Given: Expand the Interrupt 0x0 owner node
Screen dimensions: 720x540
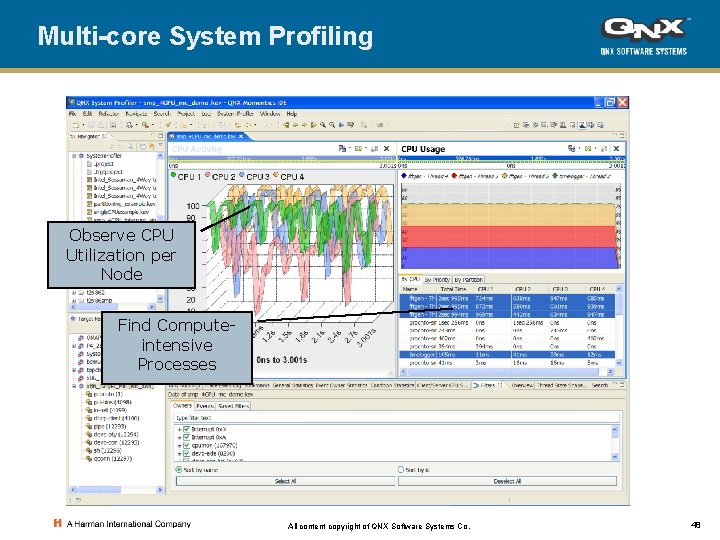Looking at the screenshot, I should (x=180, y=429).
